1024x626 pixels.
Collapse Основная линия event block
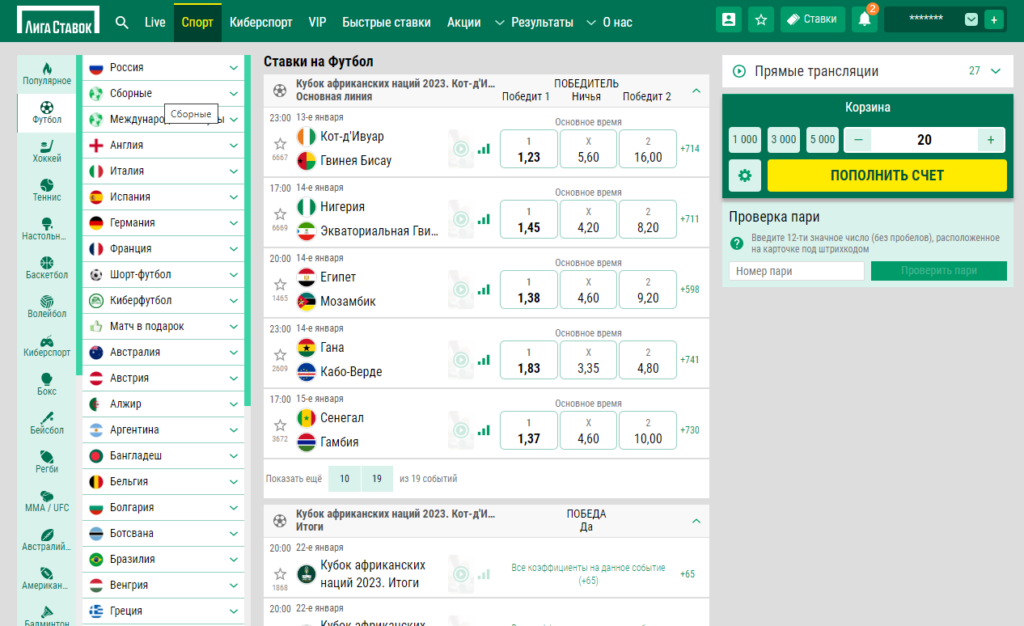tap(696, 91)
